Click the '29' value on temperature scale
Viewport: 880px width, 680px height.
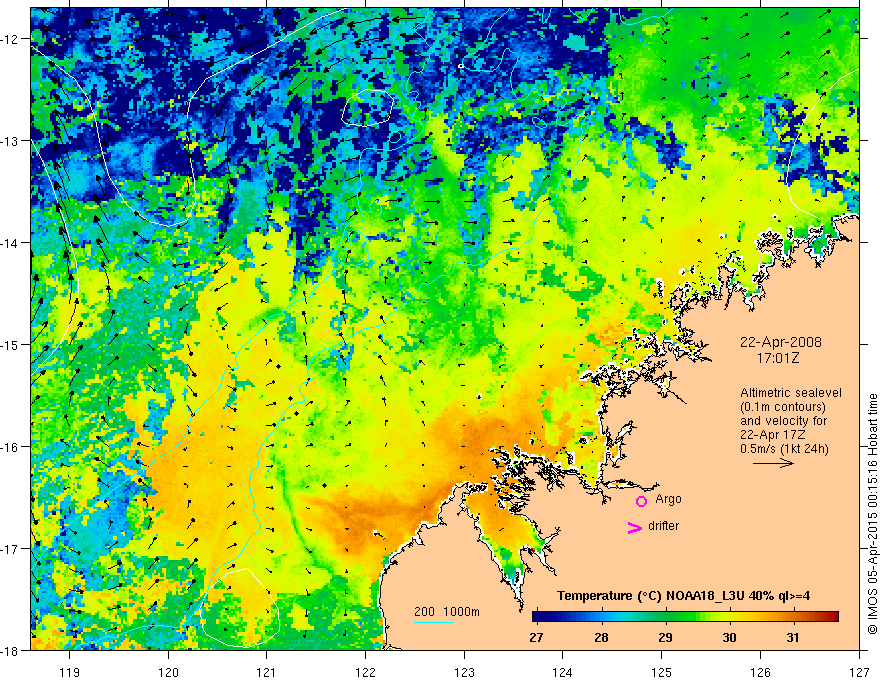point(665,637)
